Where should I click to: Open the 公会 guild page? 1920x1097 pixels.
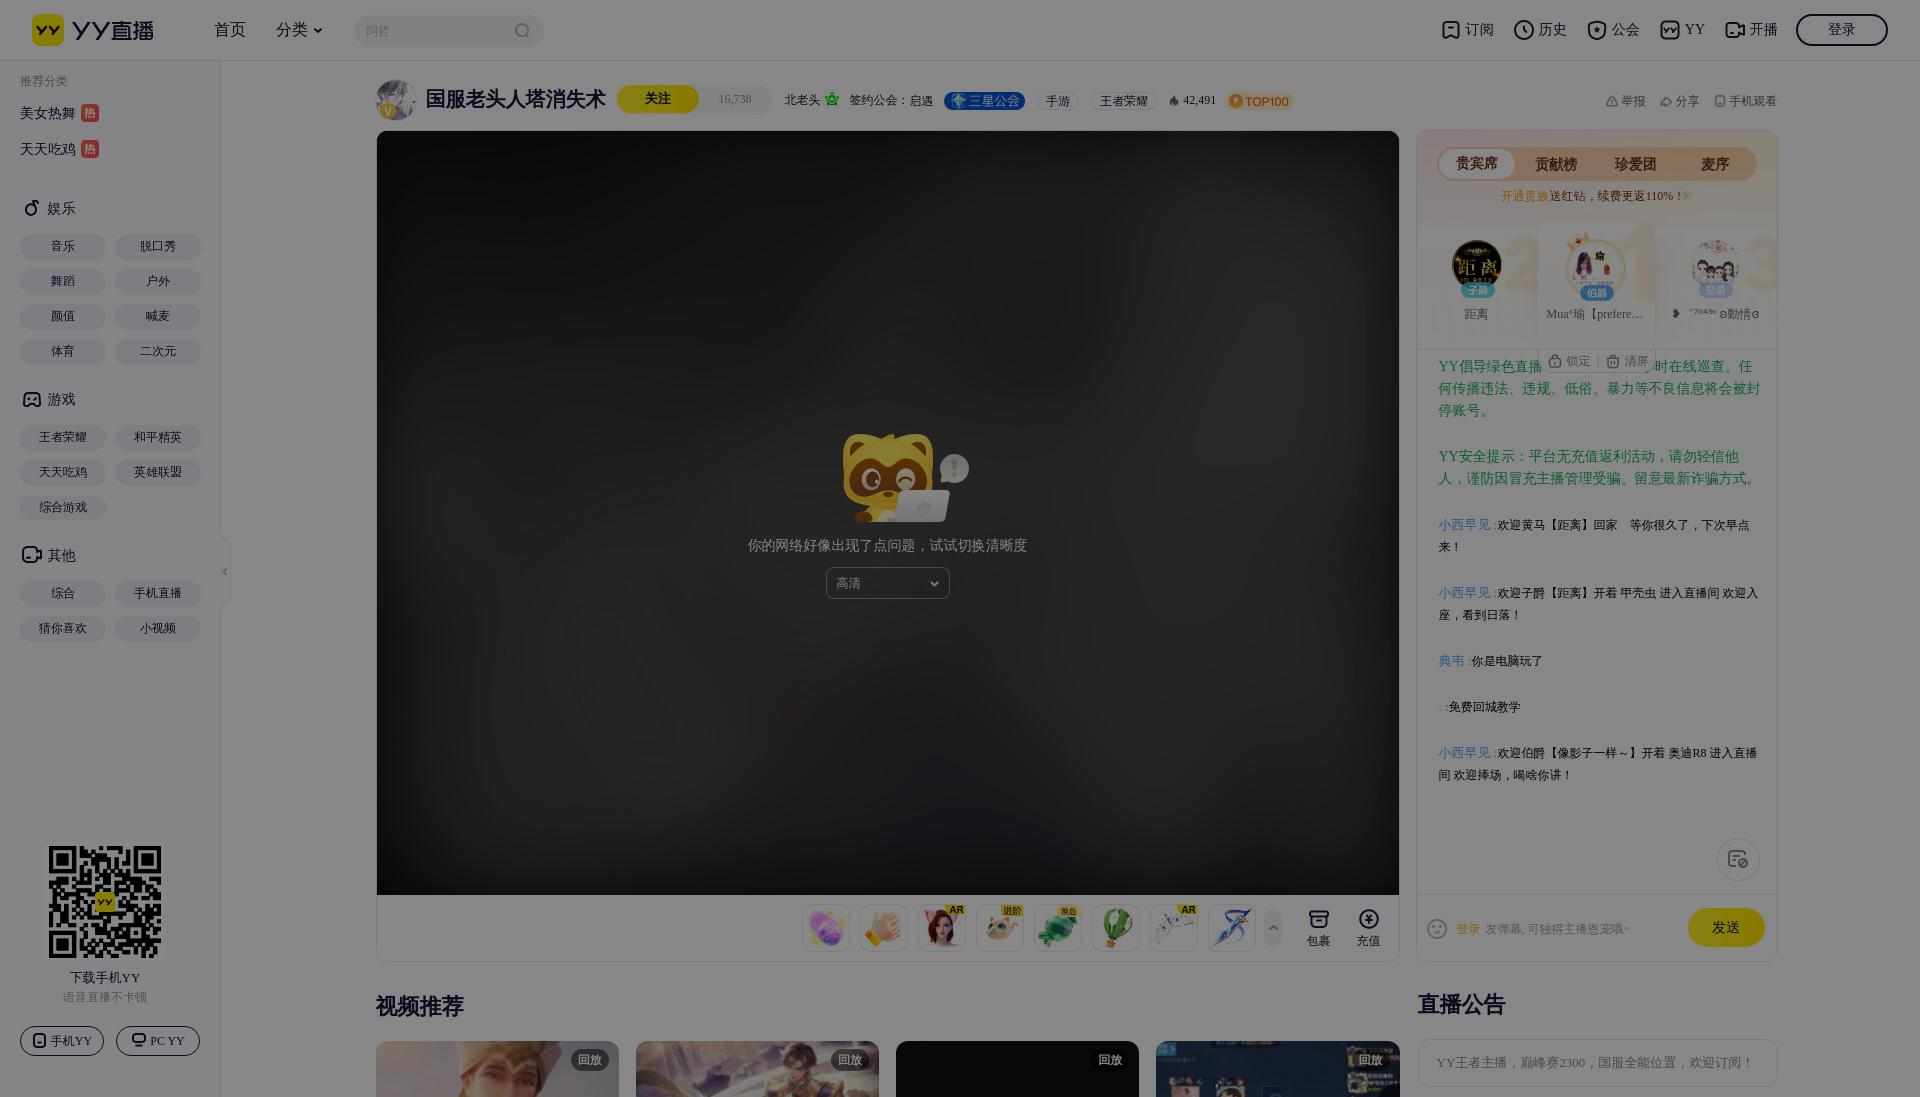point(1613,30)
